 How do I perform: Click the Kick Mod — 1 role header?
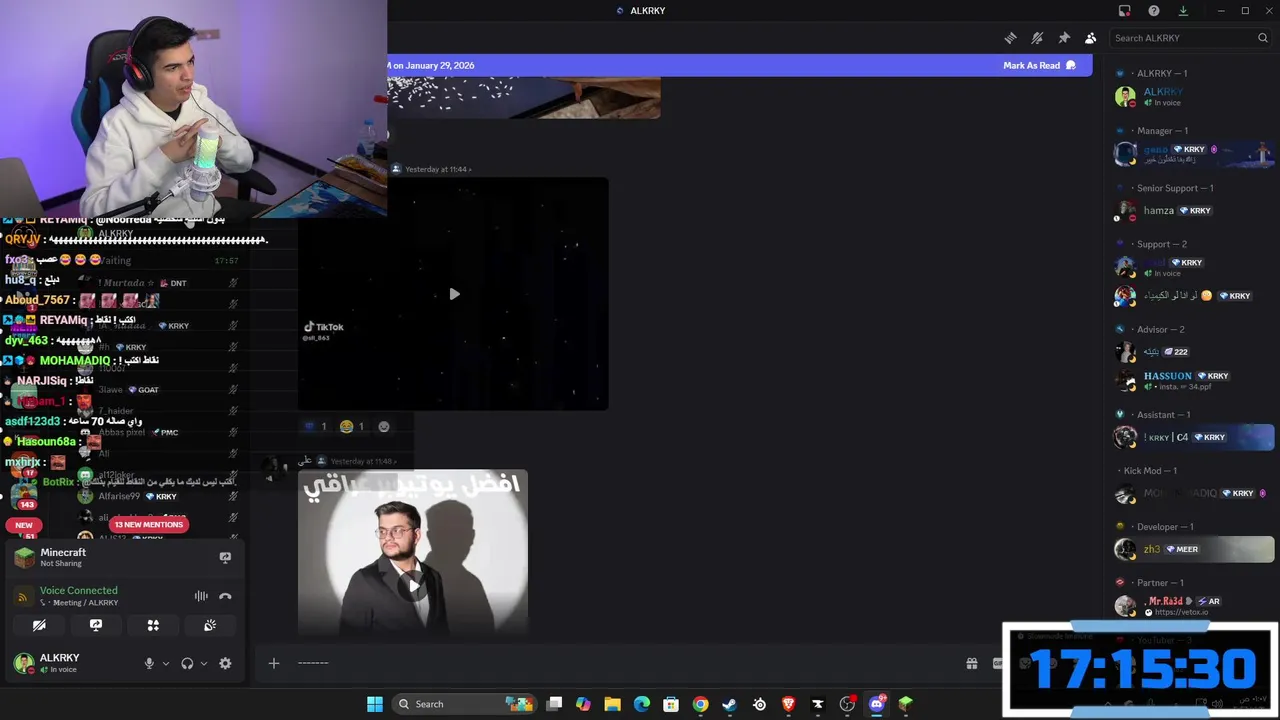pos(1150,471)
